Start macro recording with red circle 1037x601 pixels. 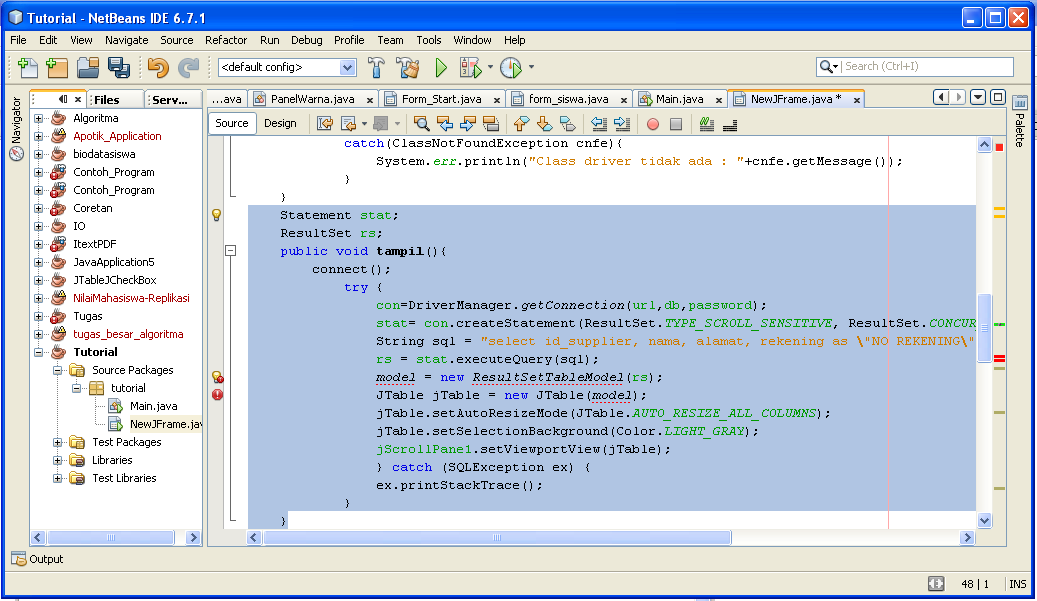[653, 124]
